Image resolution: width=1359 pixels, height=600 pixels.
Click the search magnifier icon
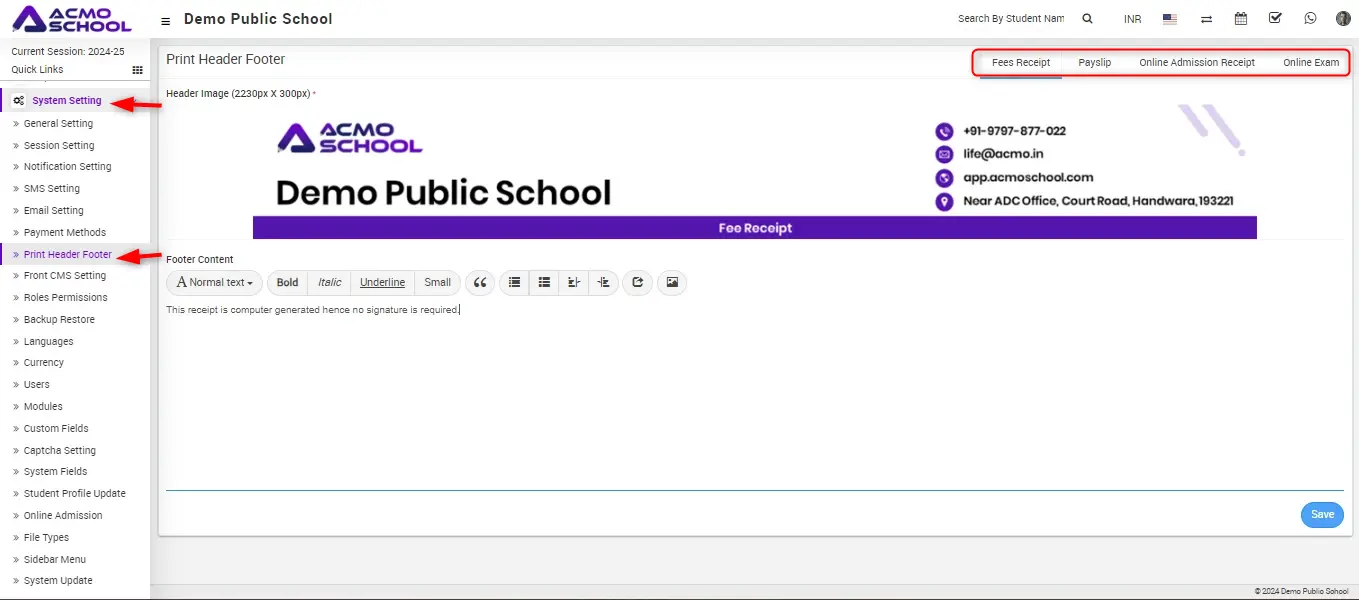click(x=1087, y=19)
